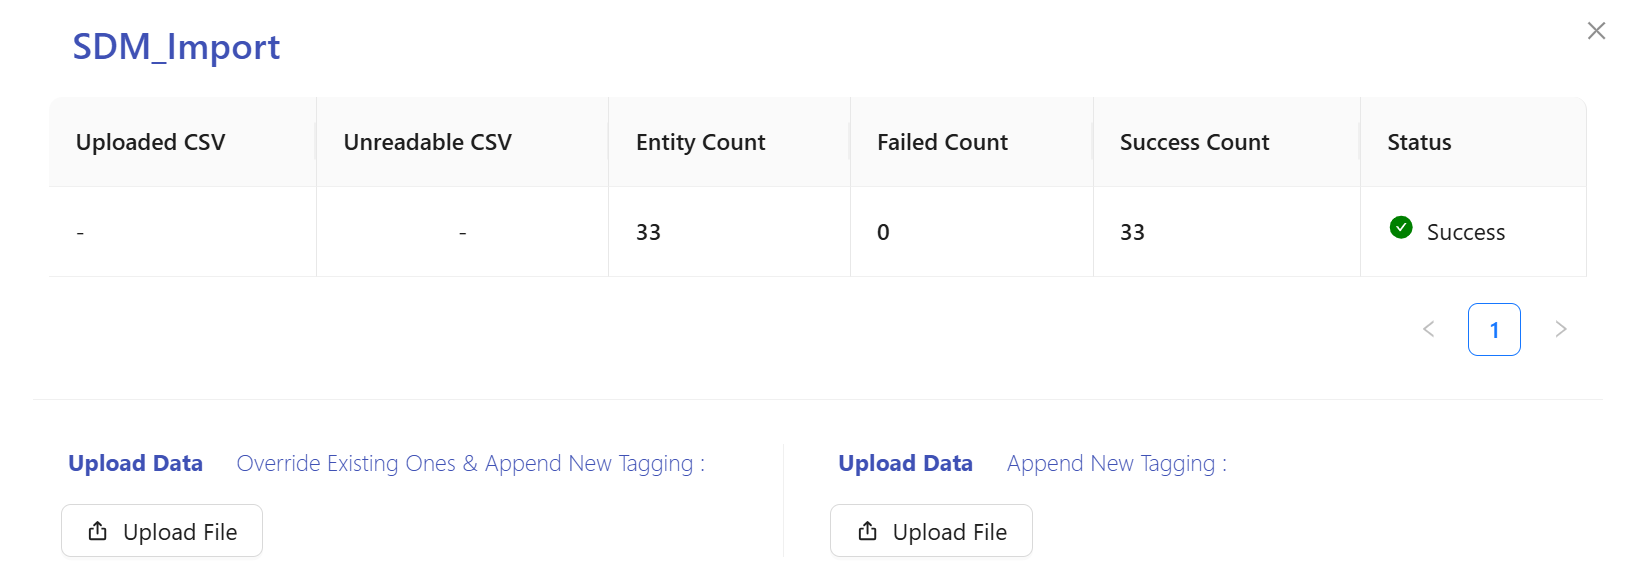Select page 1 in pagination

coord(1494,330)
